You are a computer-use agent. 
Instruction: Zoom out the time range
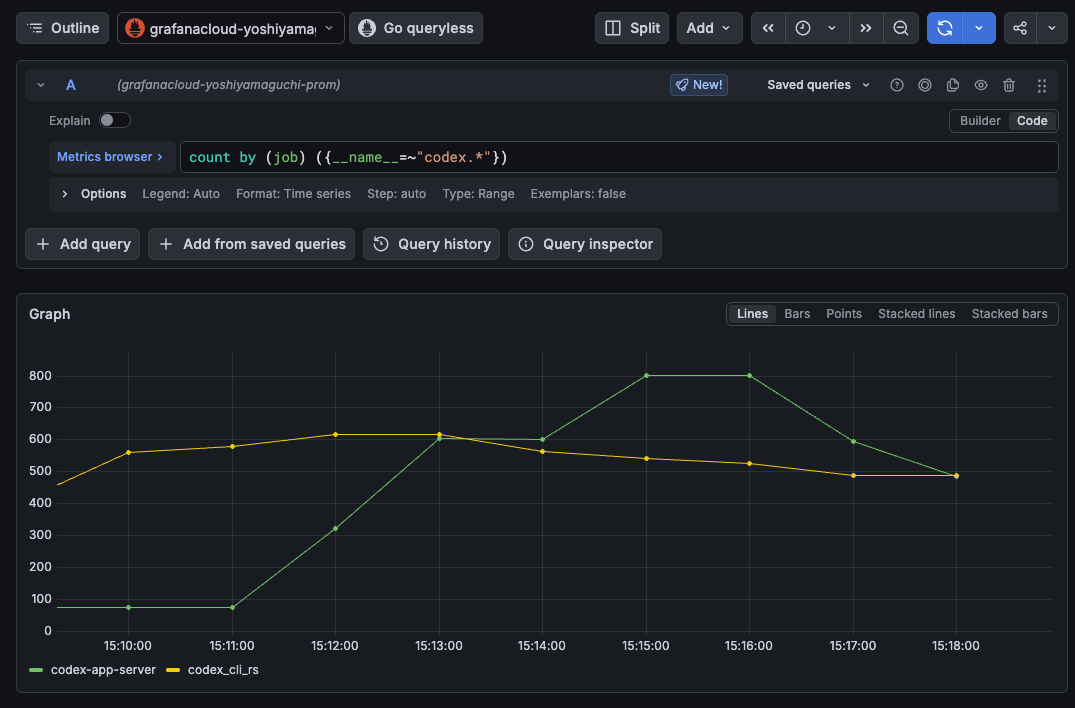901,28
